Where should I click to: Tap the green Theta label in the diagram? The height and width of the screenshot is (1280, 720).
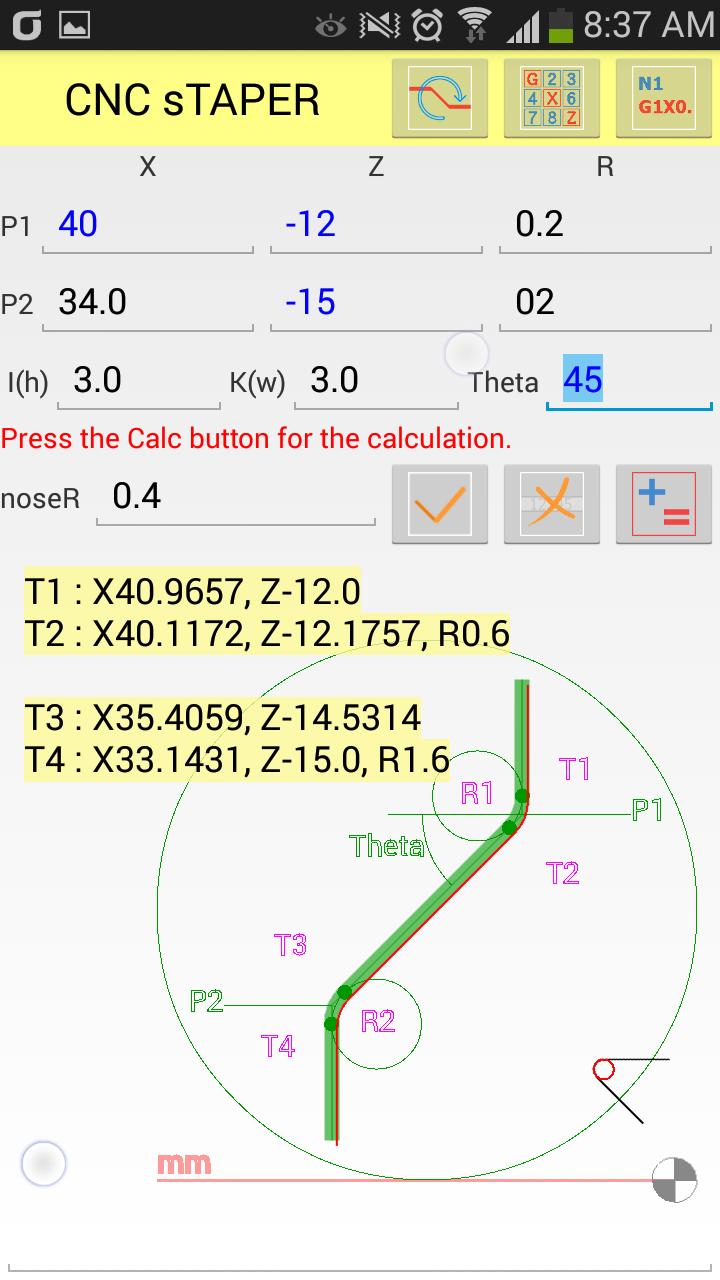387,846
